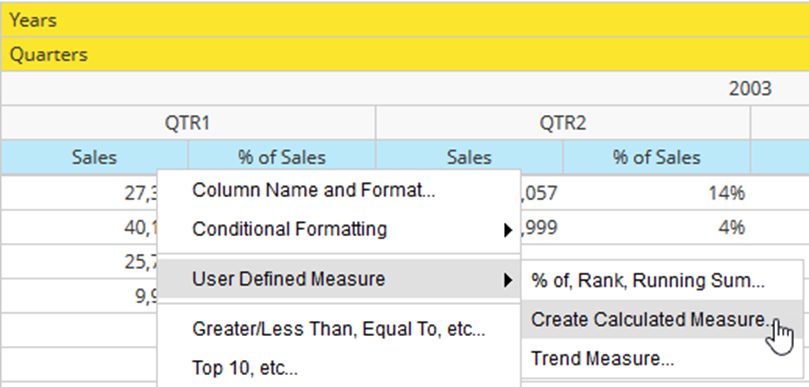
Task: Click the 2003 year header cell
Action: (x=404, y=89)
